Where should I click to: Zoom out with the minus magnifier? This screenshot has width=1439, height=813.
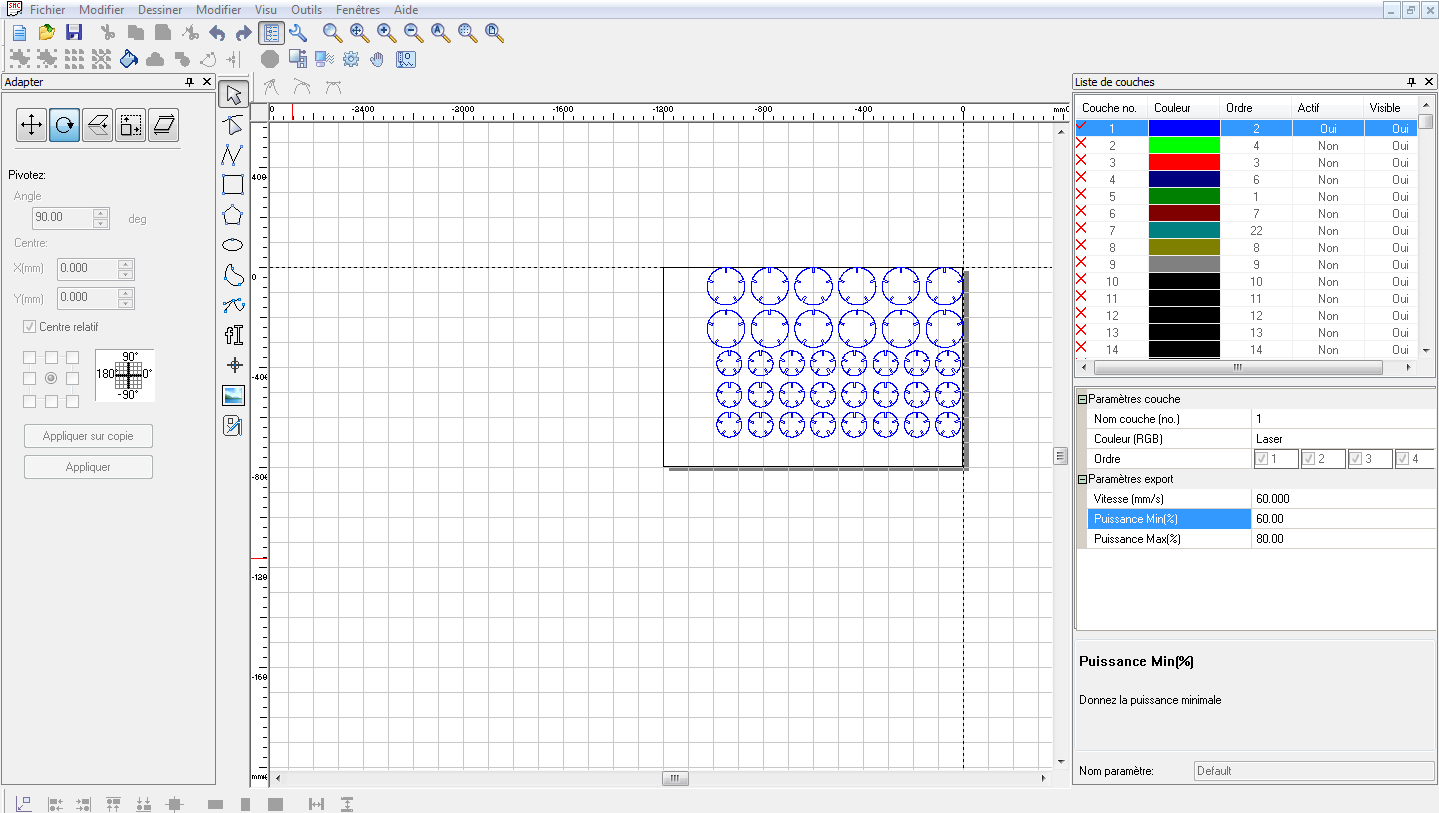pos(413,33)
